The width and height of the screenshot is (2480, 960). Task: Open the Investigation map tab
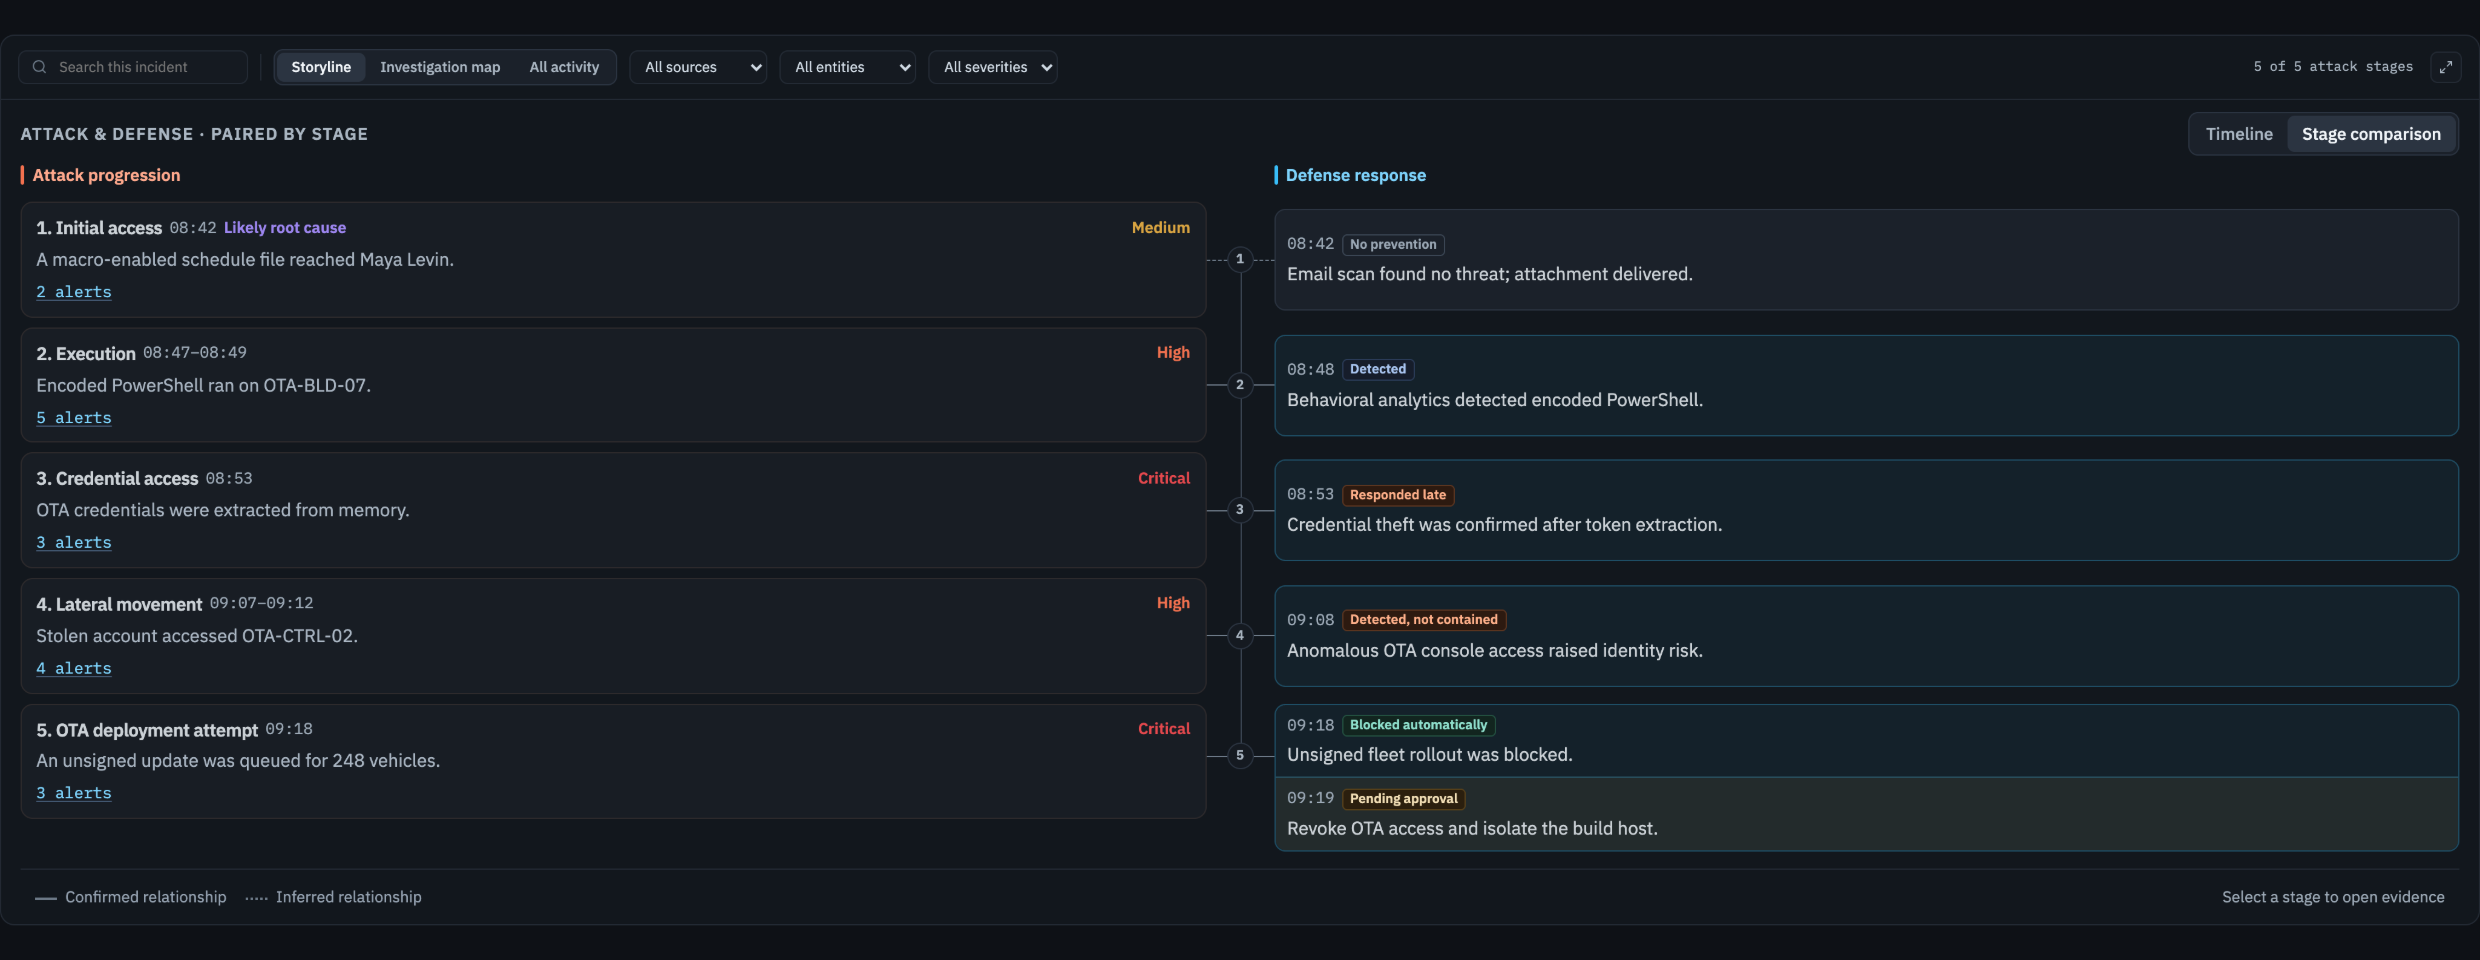440,67
